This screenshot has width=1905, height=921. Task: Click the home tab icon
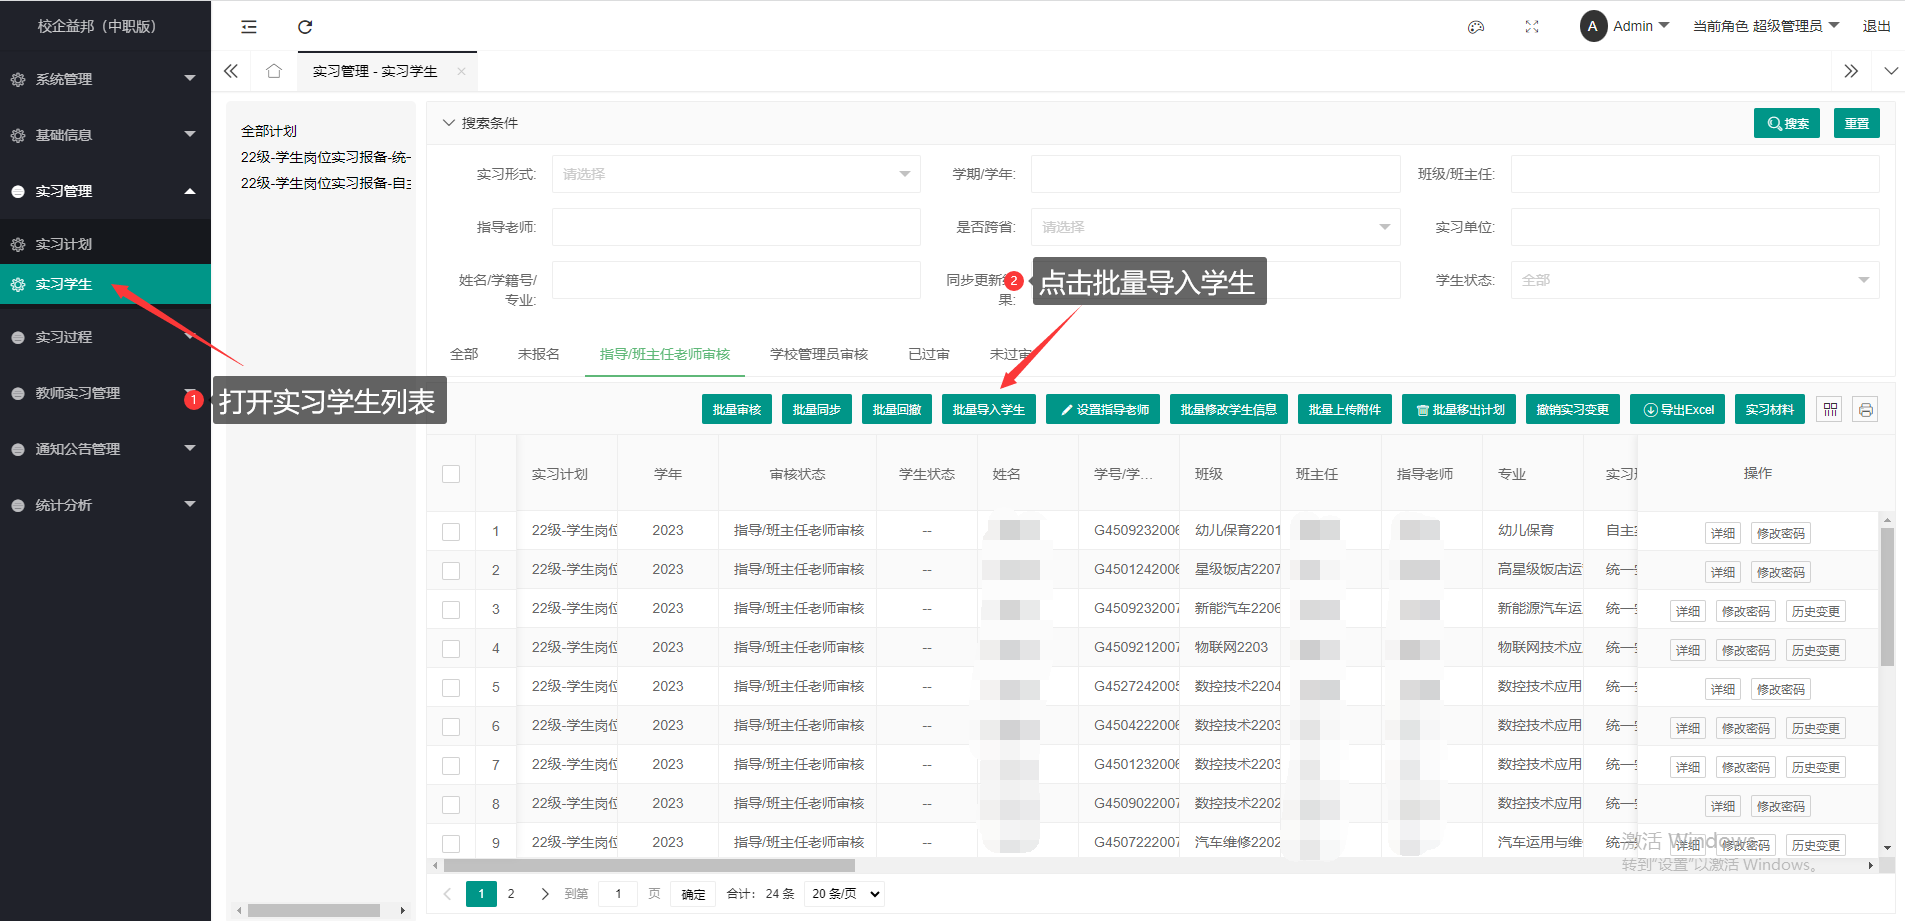273,71
